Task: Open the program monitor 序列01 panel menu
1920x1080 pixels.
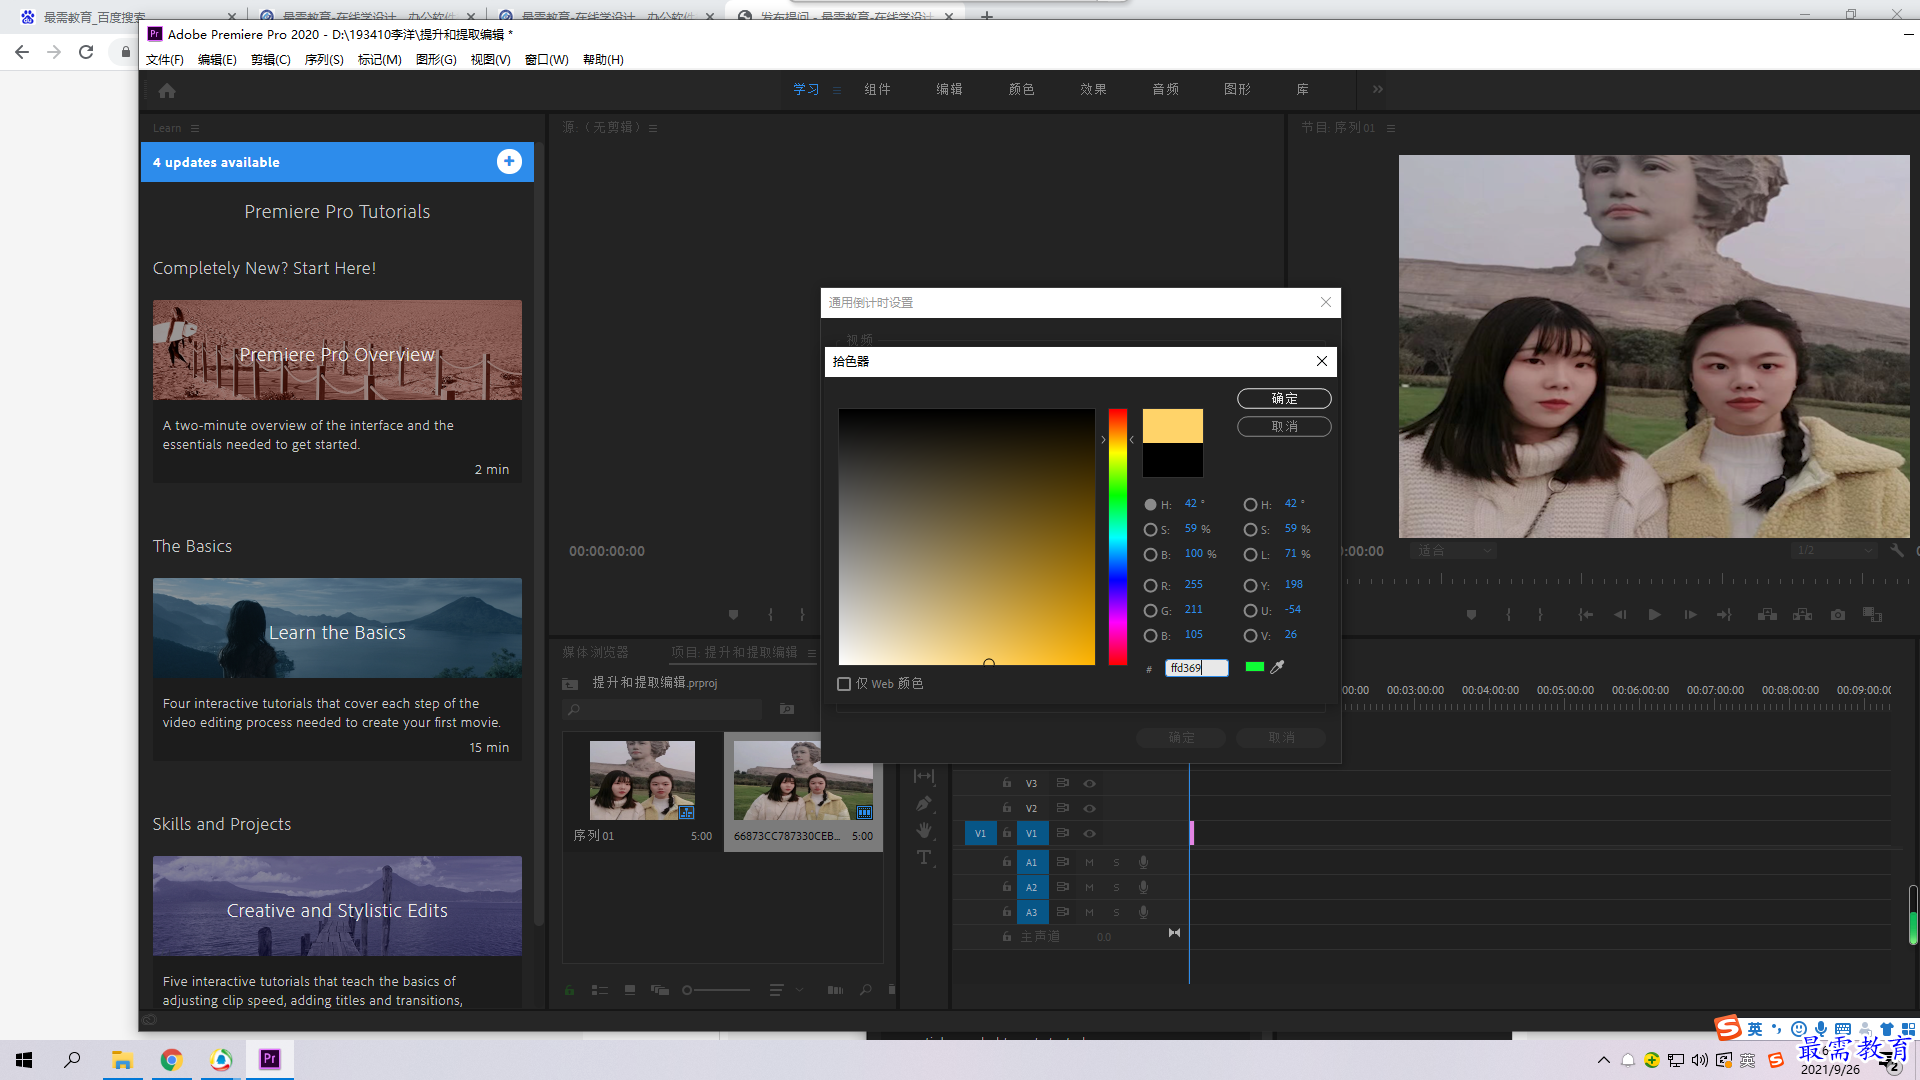Action: [x=1391, y=128]
